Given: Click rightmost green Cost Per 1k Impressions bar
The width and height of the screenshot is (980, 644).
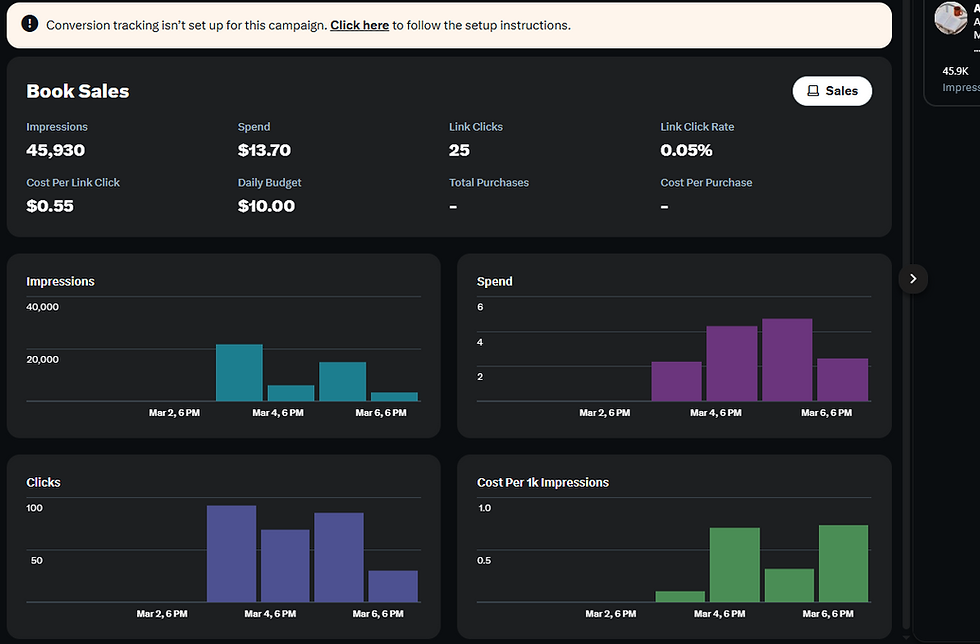Looking at the screenshot, I should point(843,564).
